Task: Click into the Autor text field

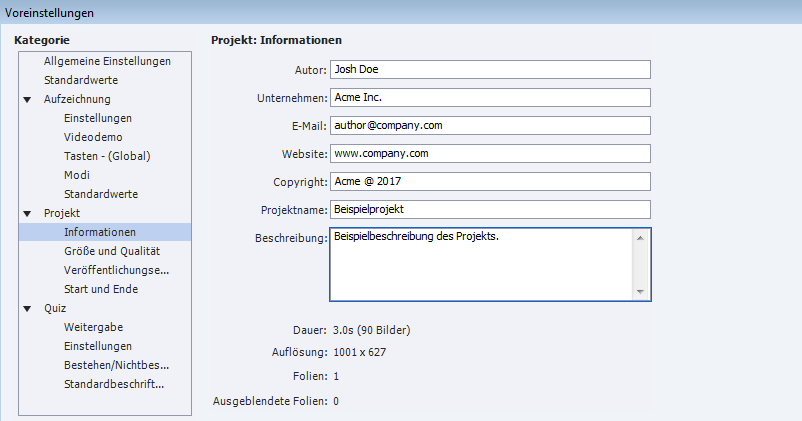Action: [x=490, y=69]
